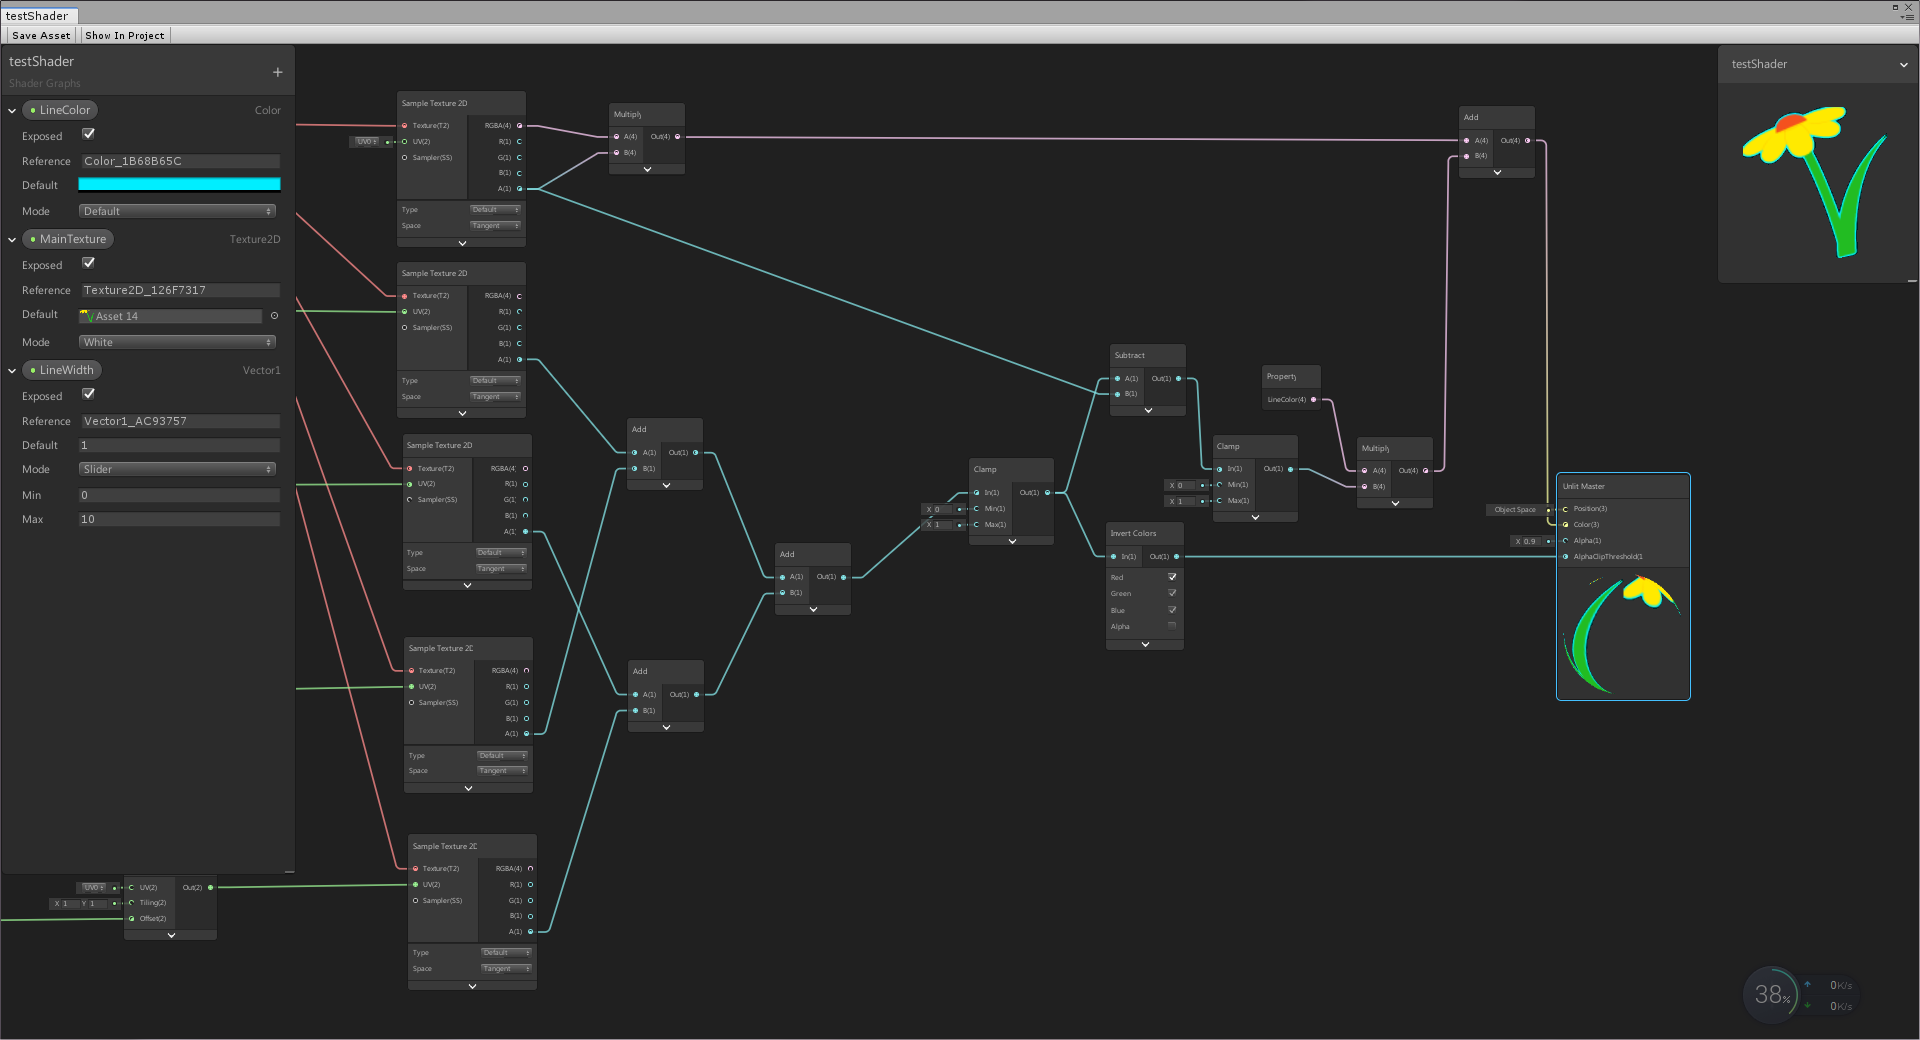Open the testShader preview dropdown at top right
Image resolution: width=1920 pixels, height=1040 pixels.
coord(1902,63)
